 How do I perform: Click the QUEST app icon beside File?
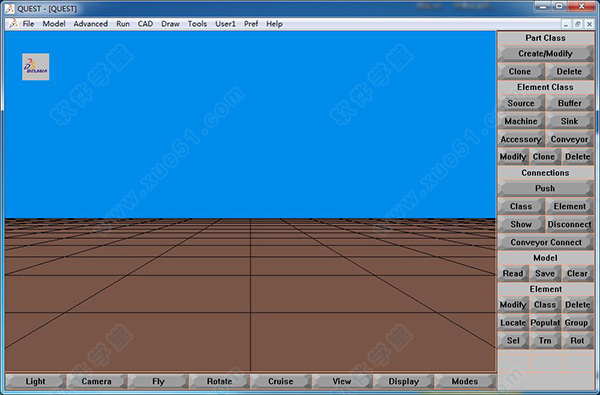tap(13, 24)
